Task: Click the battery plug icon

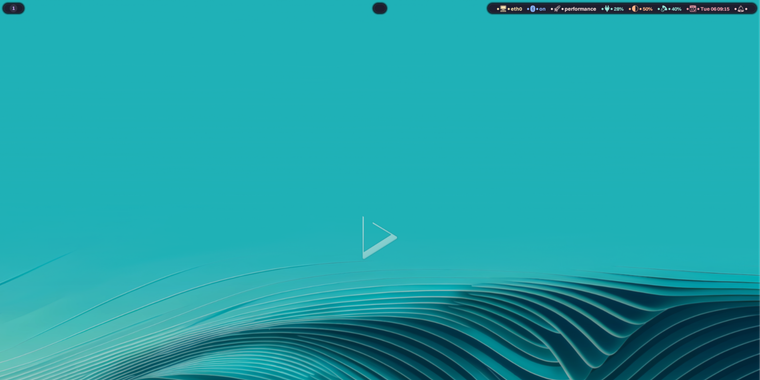Action: pos(607,9)
